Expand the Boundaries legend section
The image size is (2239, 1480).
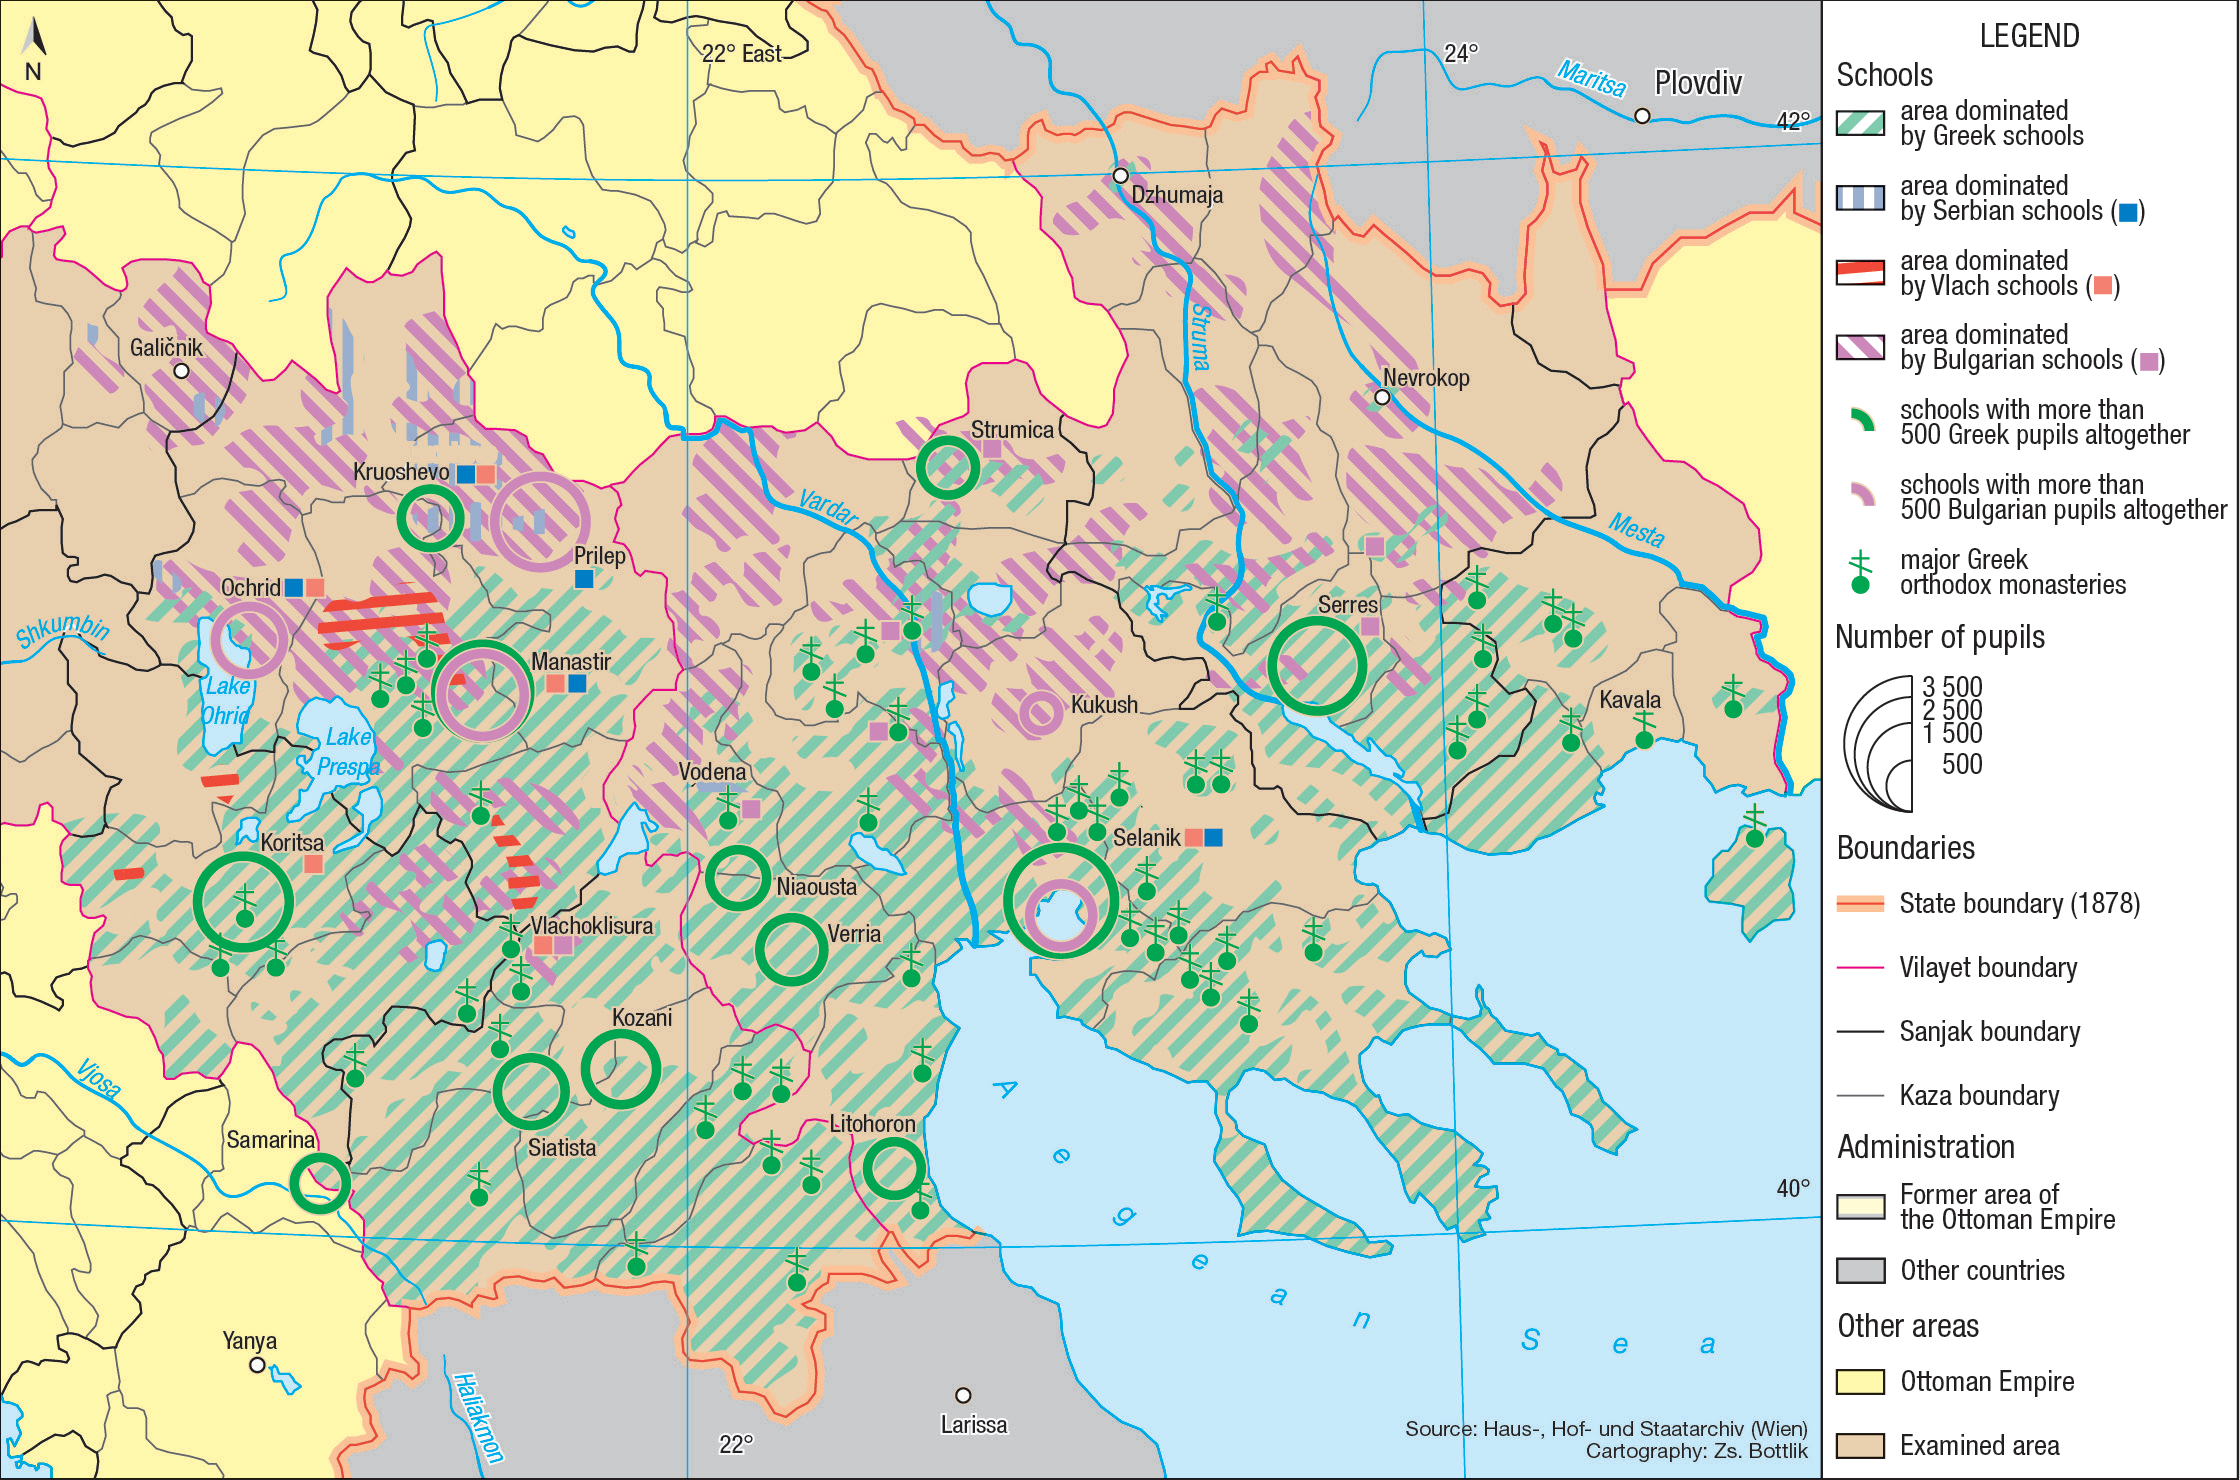point(1904,848)
